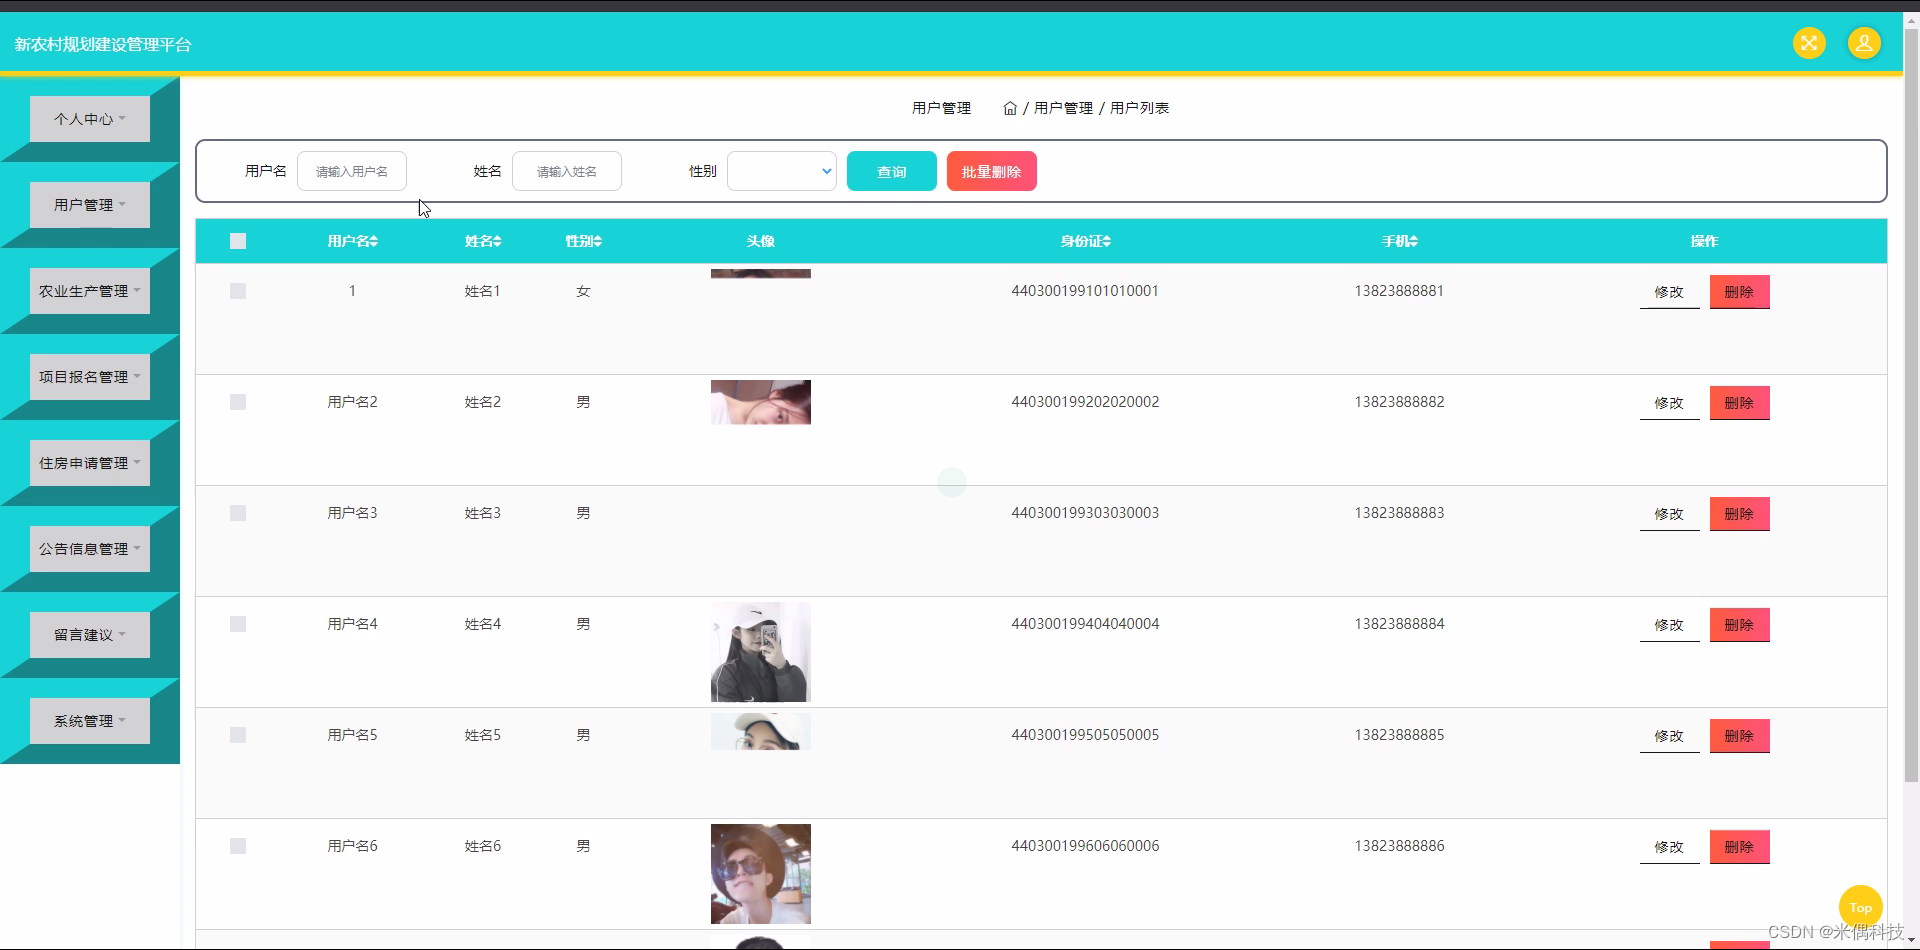
Task: Click 修改 for 用户名4
Action: 1669,625
